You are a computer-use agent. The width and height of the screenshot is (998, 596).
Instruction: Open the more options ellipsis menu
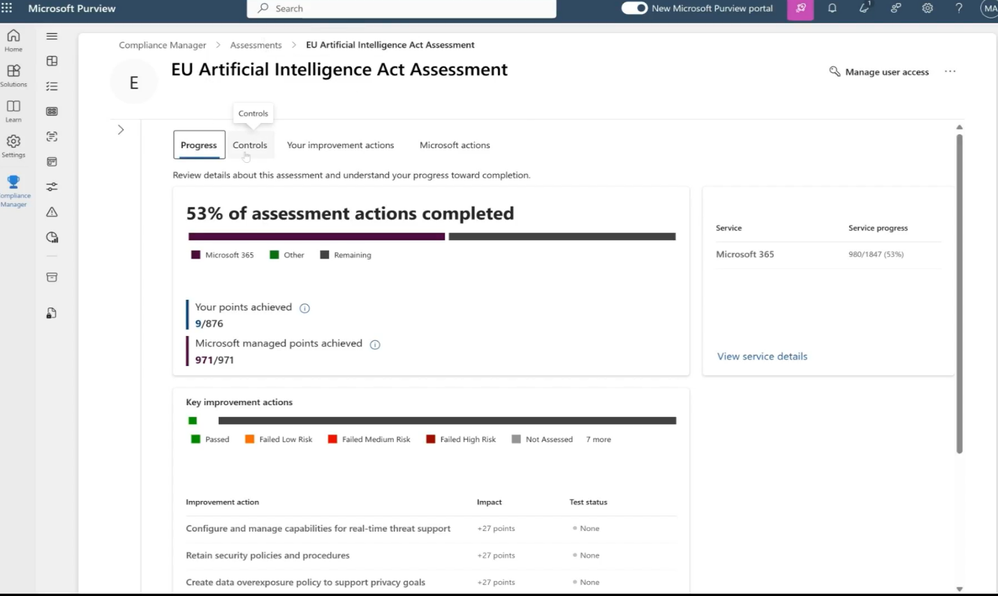pyautogui.click(x=950, y=72)
